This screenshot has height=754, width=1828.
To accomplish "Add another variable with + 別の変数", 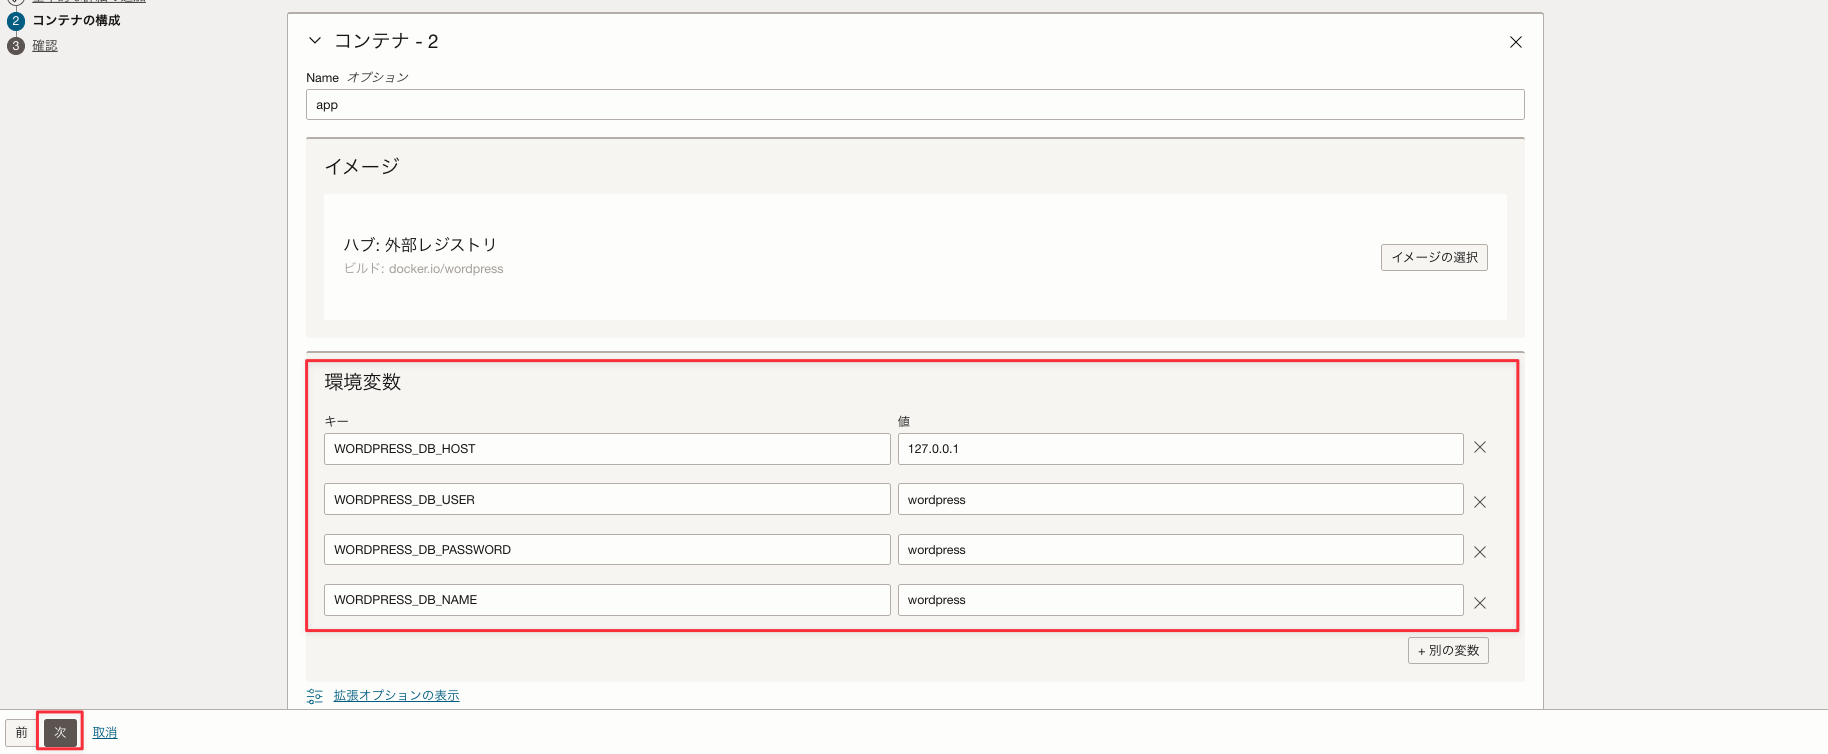I will (1447, 651).
